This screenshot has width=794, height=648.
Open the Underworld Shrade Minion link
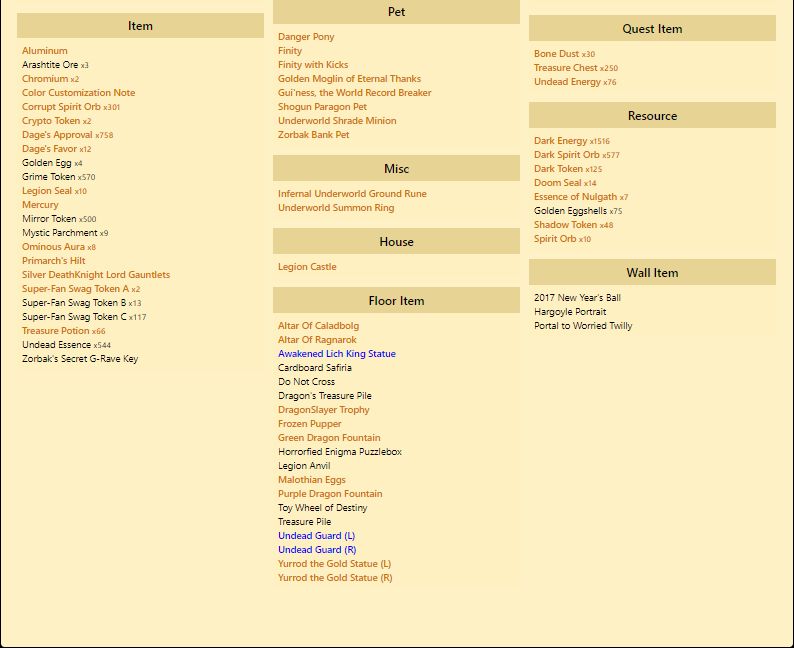click(337, 121)
